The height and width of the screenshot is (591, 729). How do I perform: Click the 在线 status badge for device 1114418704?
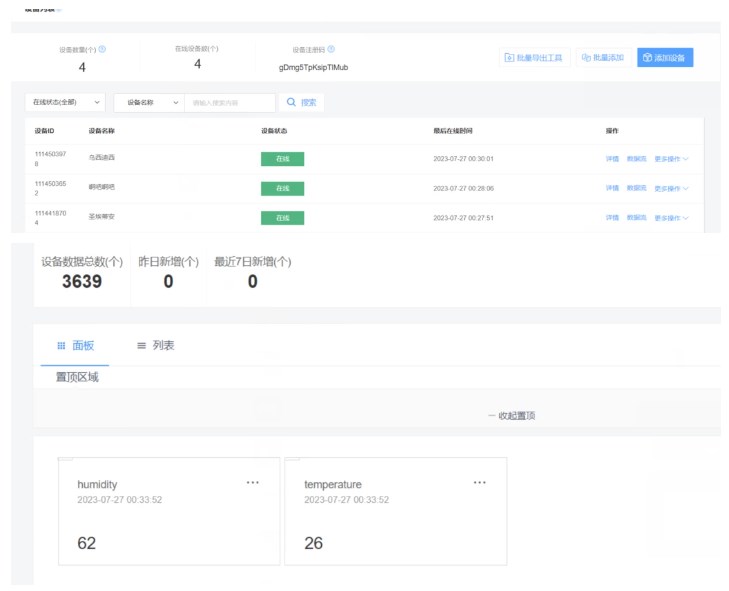click(x=283, y=218)
